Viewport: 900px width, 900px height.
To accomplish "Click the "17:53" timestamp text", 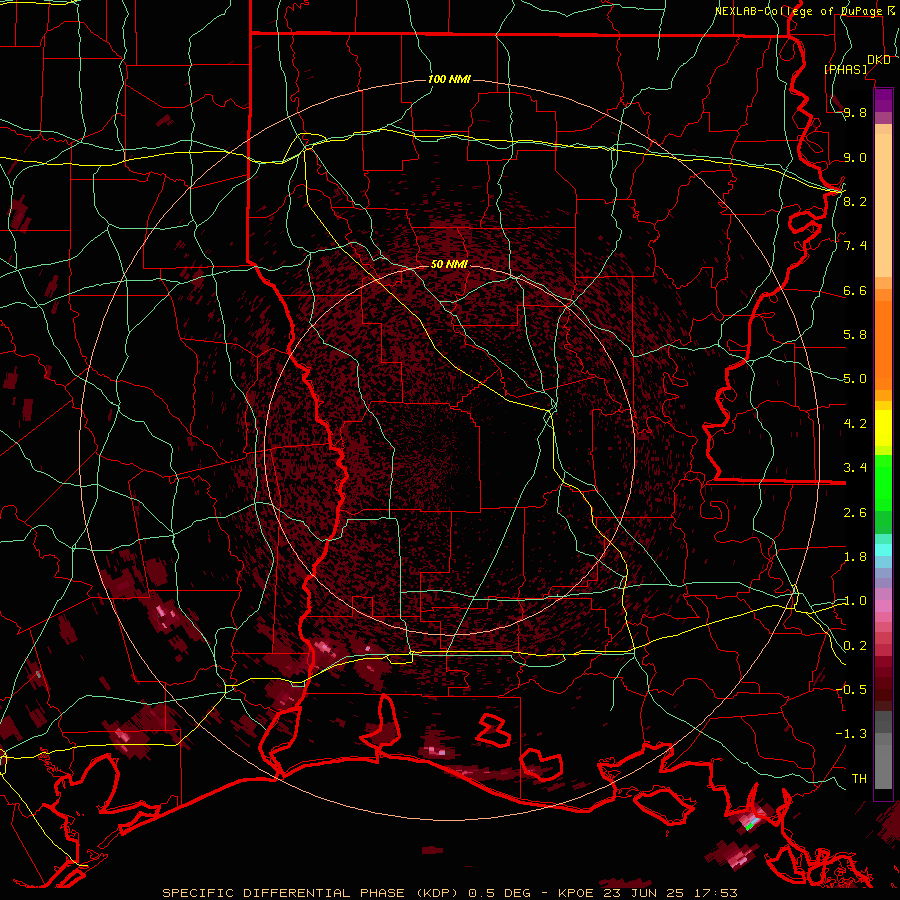I will pos(714,893).
